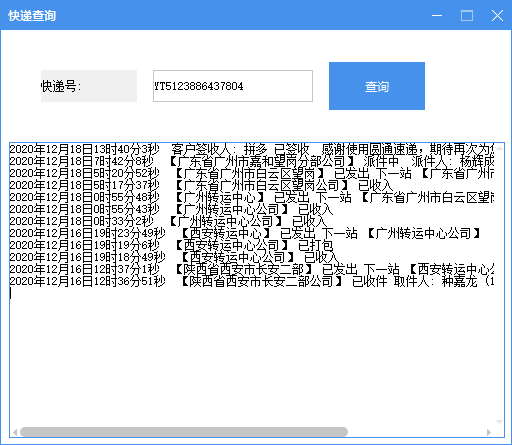Select the 13时40分3秒 signed-for record line
This screenshot has height=445, width=512.
coord(252,149)
